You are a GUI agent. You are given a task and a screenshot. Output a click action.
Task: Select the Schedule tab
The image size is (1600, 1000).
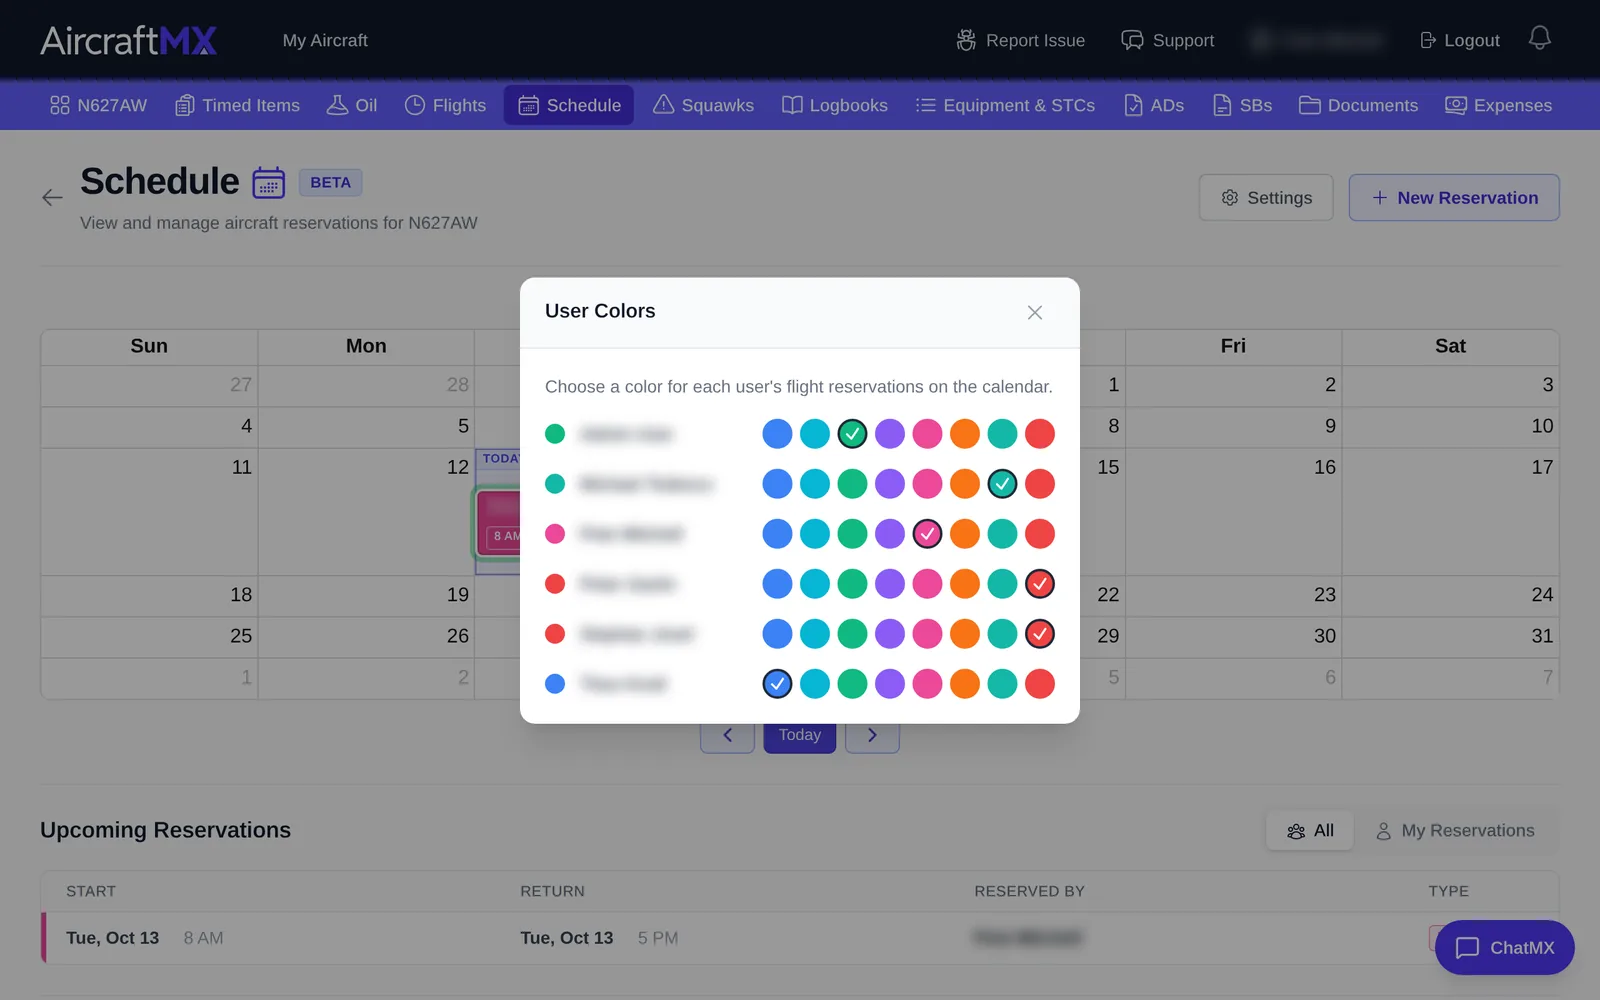pyautogui.click(x=569, y=105)
